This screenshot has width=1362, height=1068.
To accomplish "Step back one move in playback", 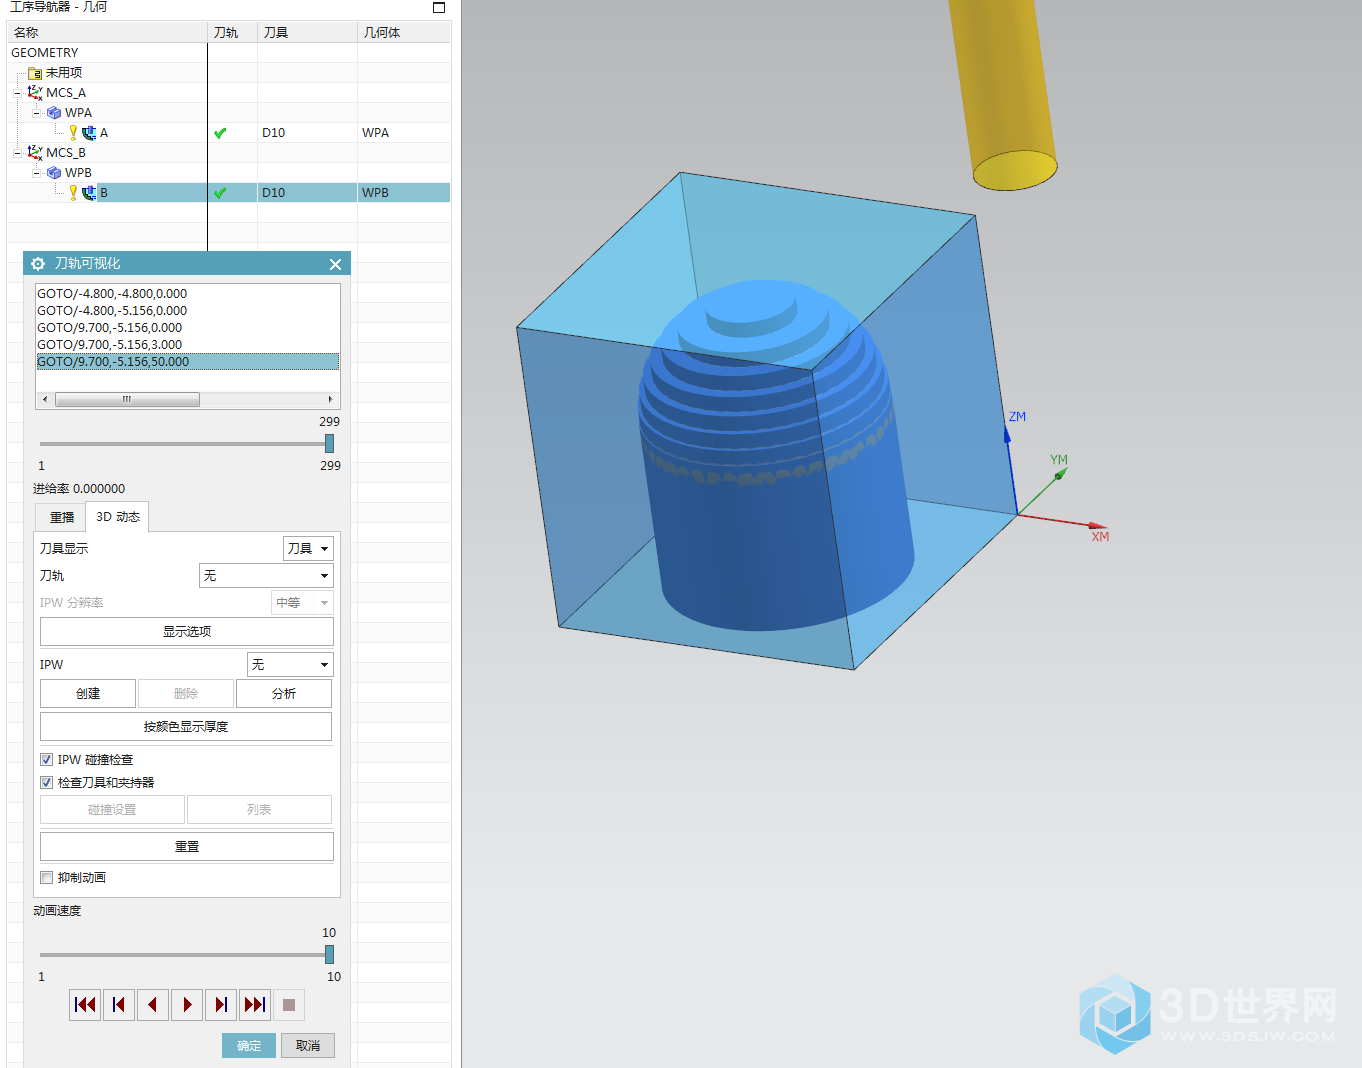I will pos(119,1005).
